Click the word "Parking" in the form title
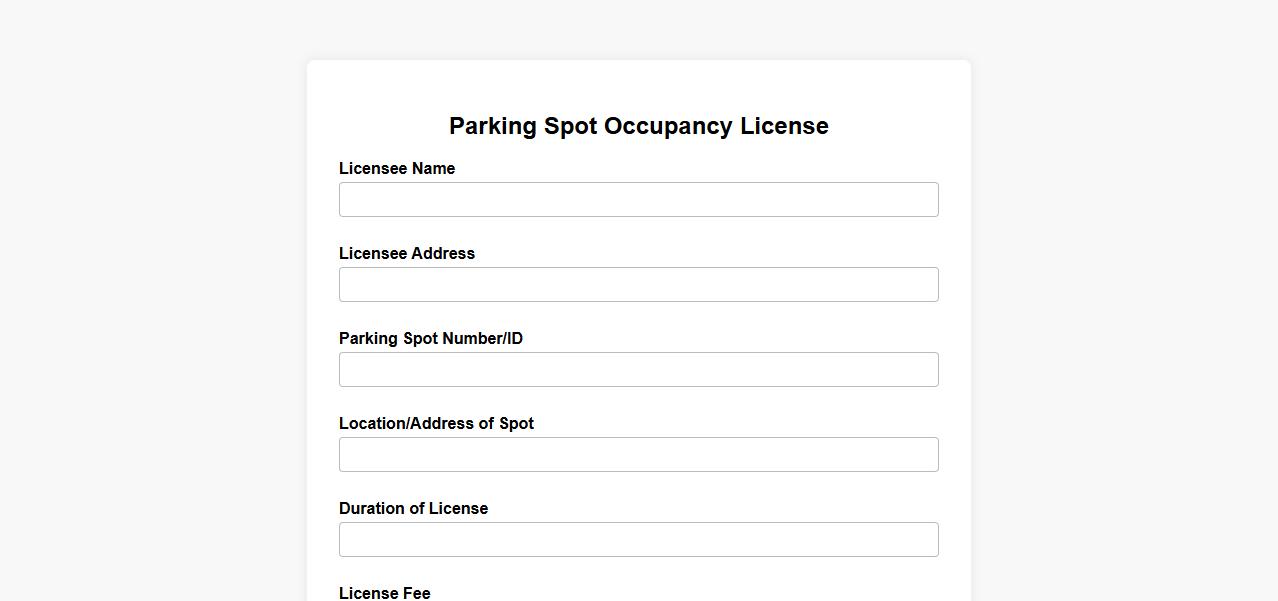This screenshot has height=601, width=1278. [x=493, y=126]
